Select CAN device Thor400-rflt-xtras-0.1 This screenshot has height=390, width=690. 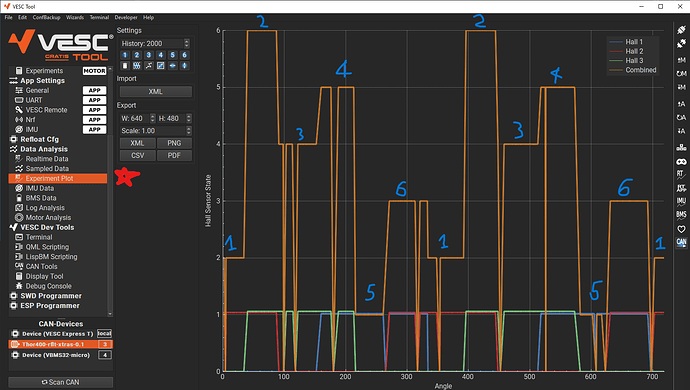(61, 344)
